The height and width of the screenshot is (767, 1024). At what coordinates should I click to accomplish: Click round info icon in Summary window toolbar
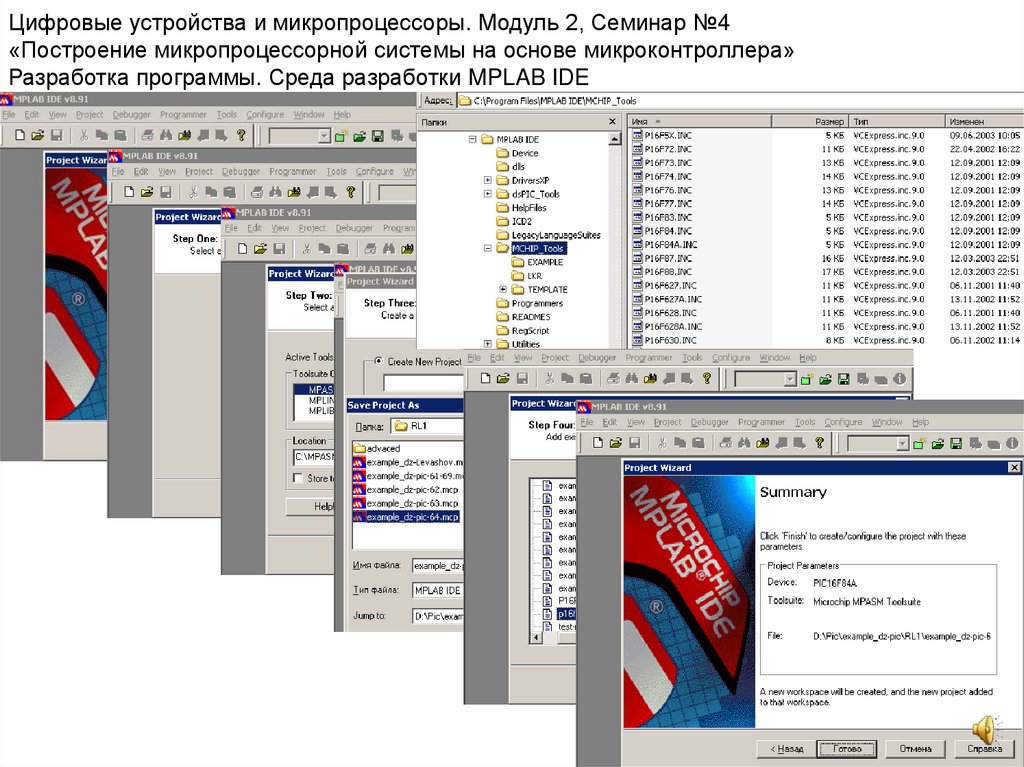1012,444
